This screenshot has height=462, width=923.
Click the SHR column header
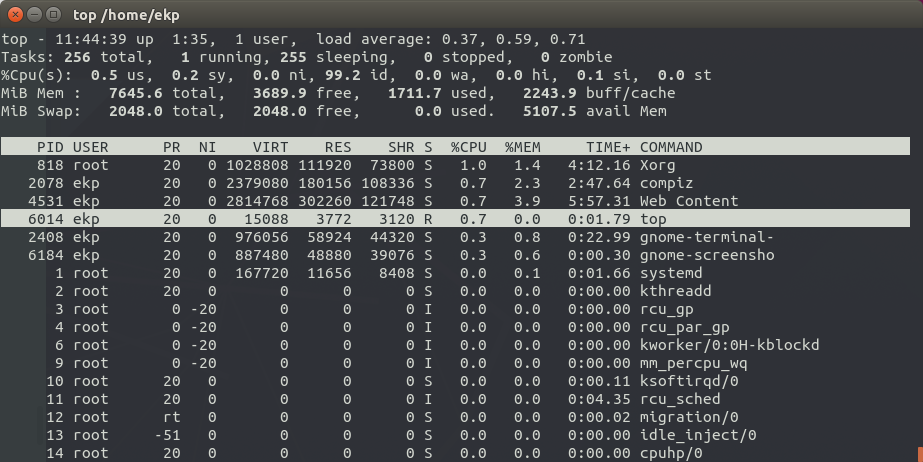[x=401, y=147]
